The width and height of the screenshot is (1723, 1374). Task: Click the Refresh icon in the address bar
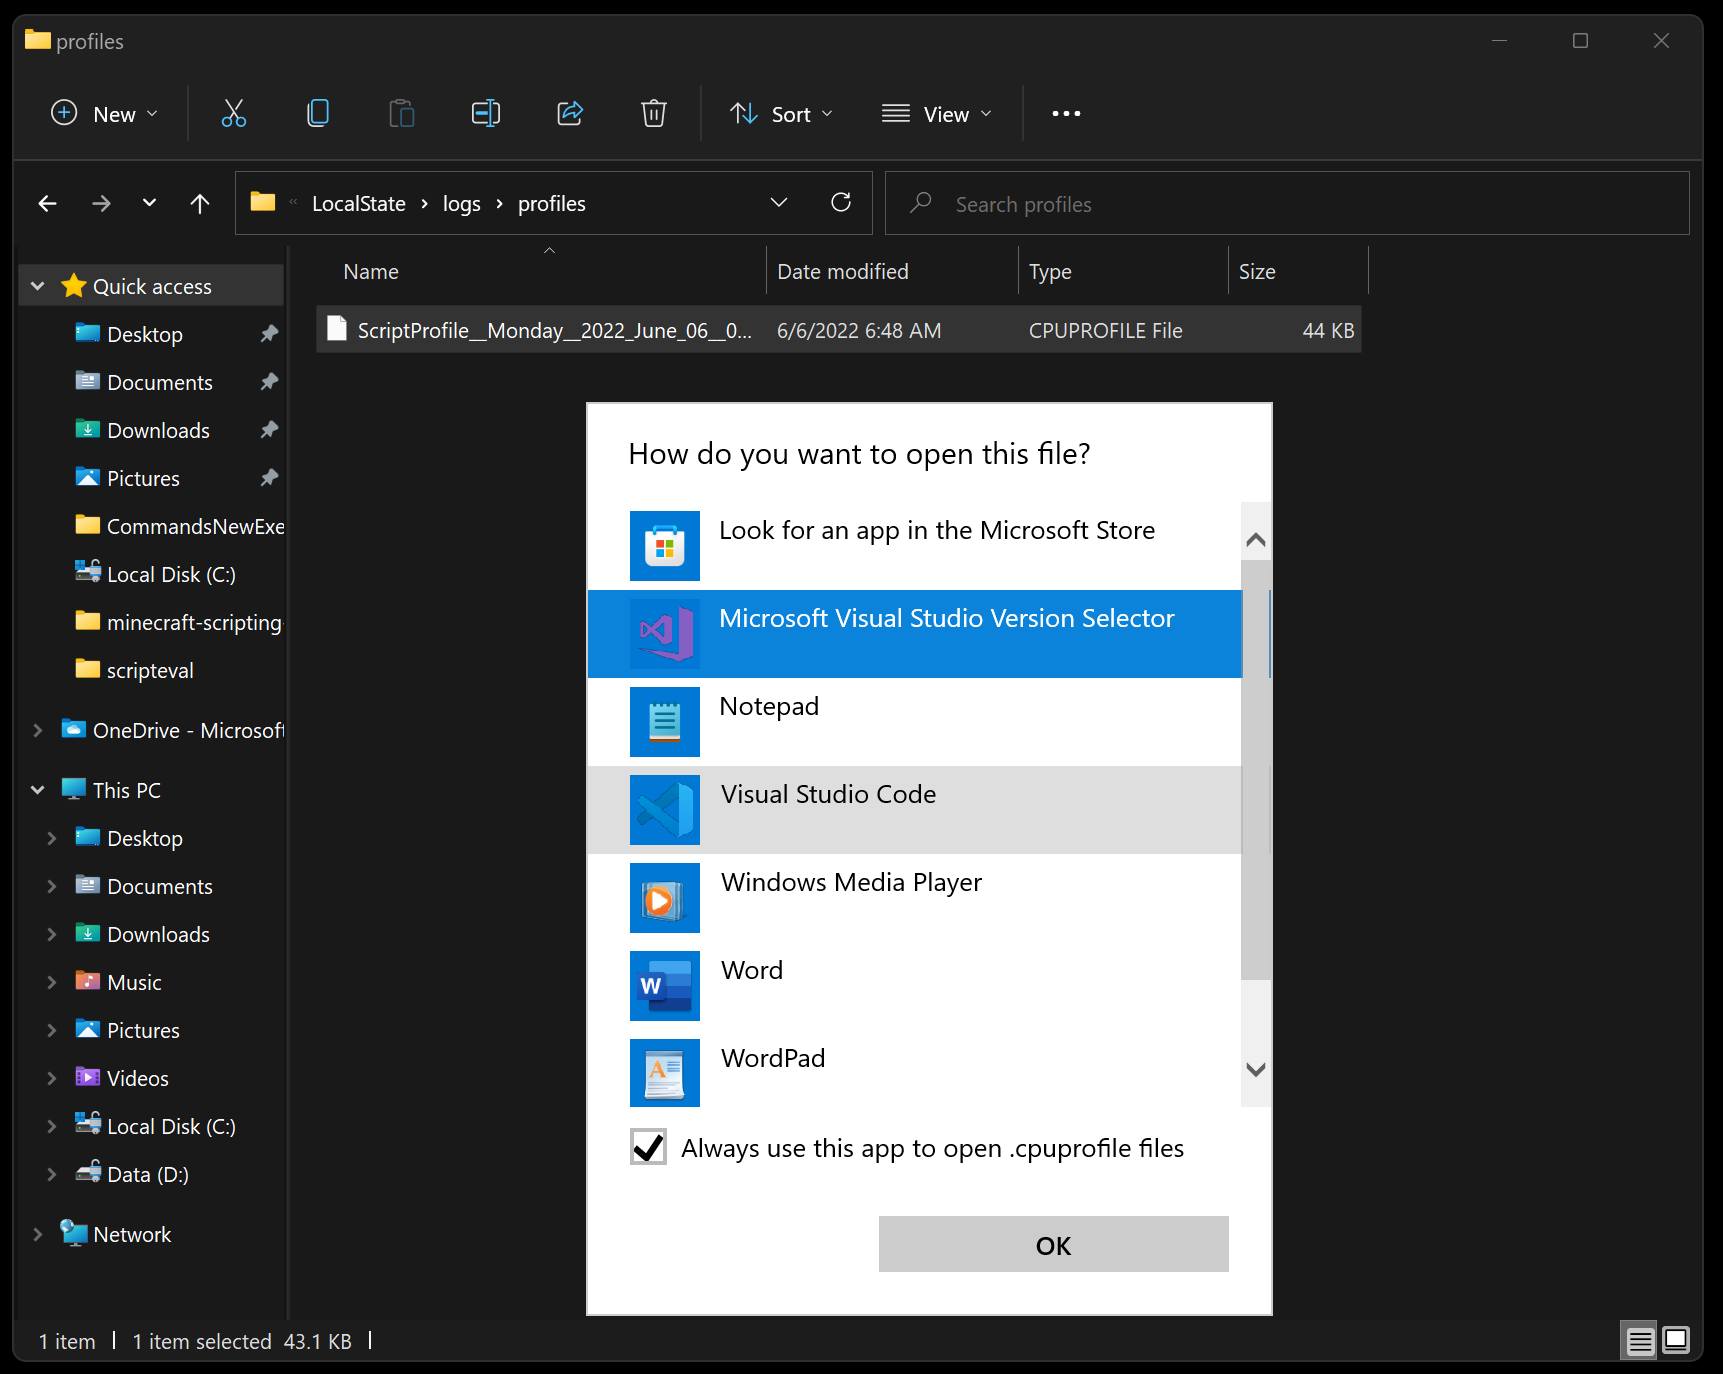tap(841, 203)
